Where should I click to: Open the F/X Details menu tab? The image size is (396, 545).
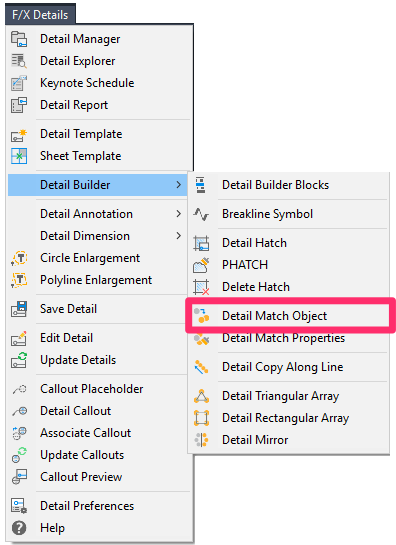pos(40,15)
